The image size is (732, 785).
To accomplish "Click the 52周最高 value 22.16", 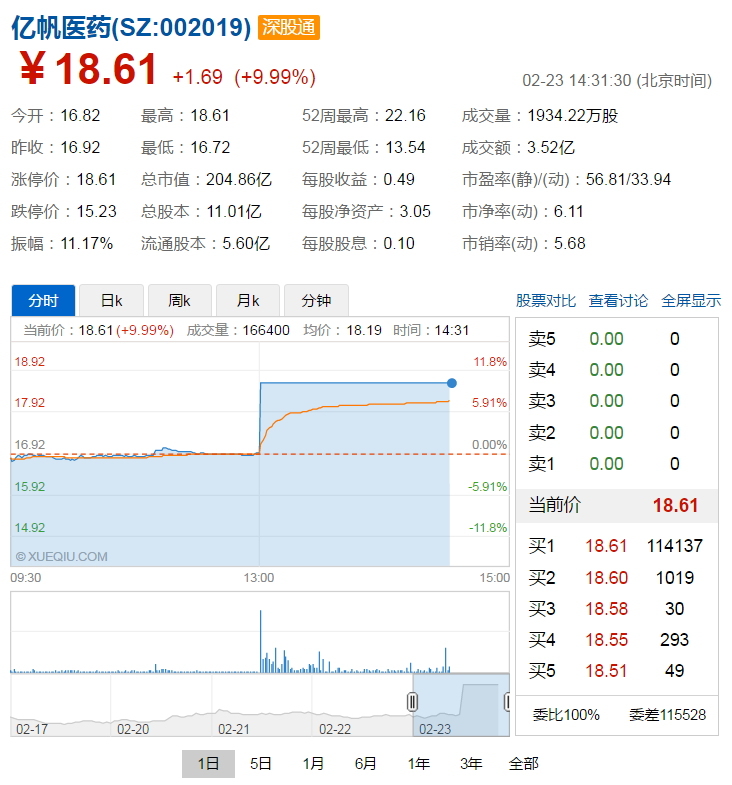I will (405, 116).
